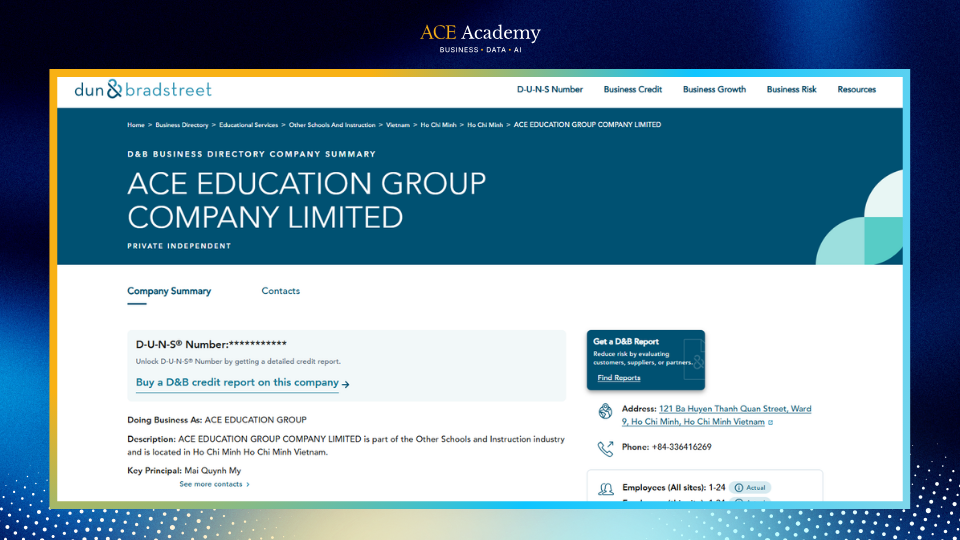Open the Business Credit menu
Screen dimensions: 960x540
[x=632, y=89]
